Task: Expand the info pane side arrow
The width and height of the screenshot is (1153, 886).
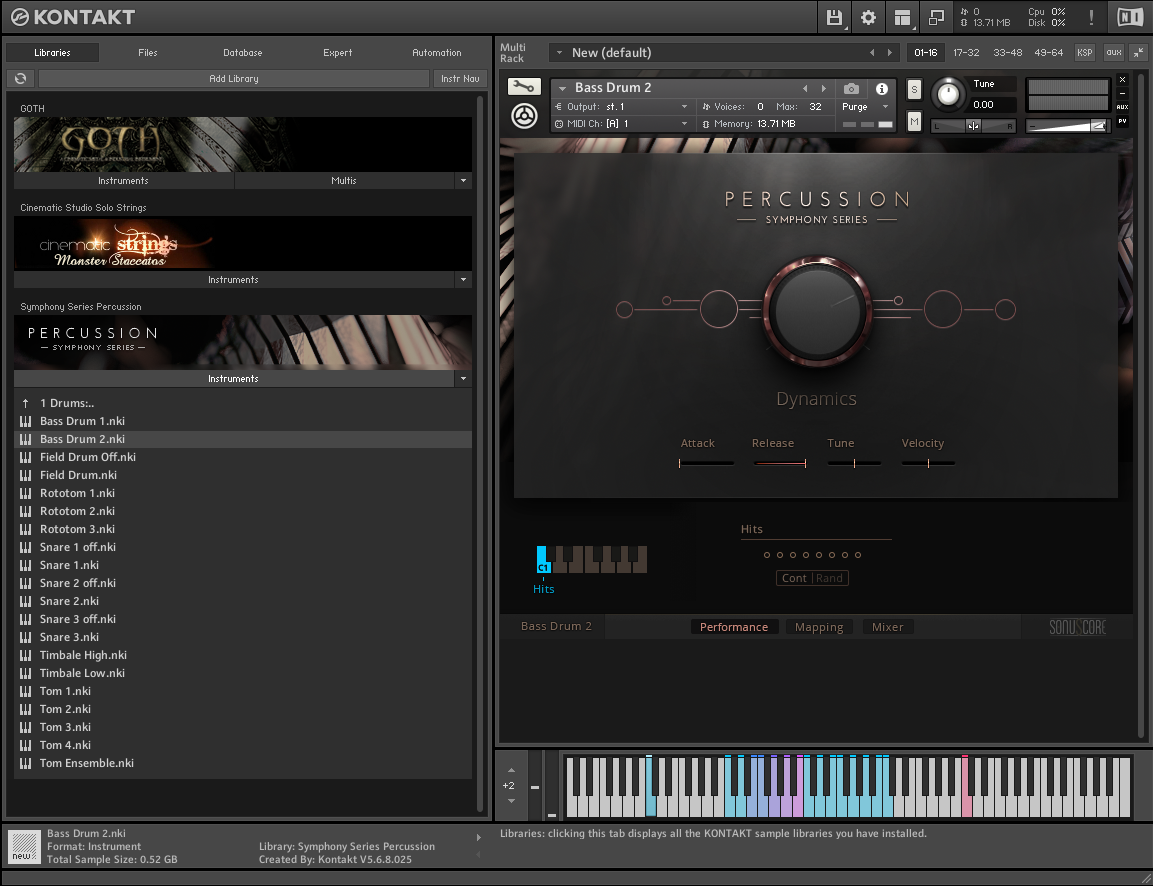Action: coord(479,837)
